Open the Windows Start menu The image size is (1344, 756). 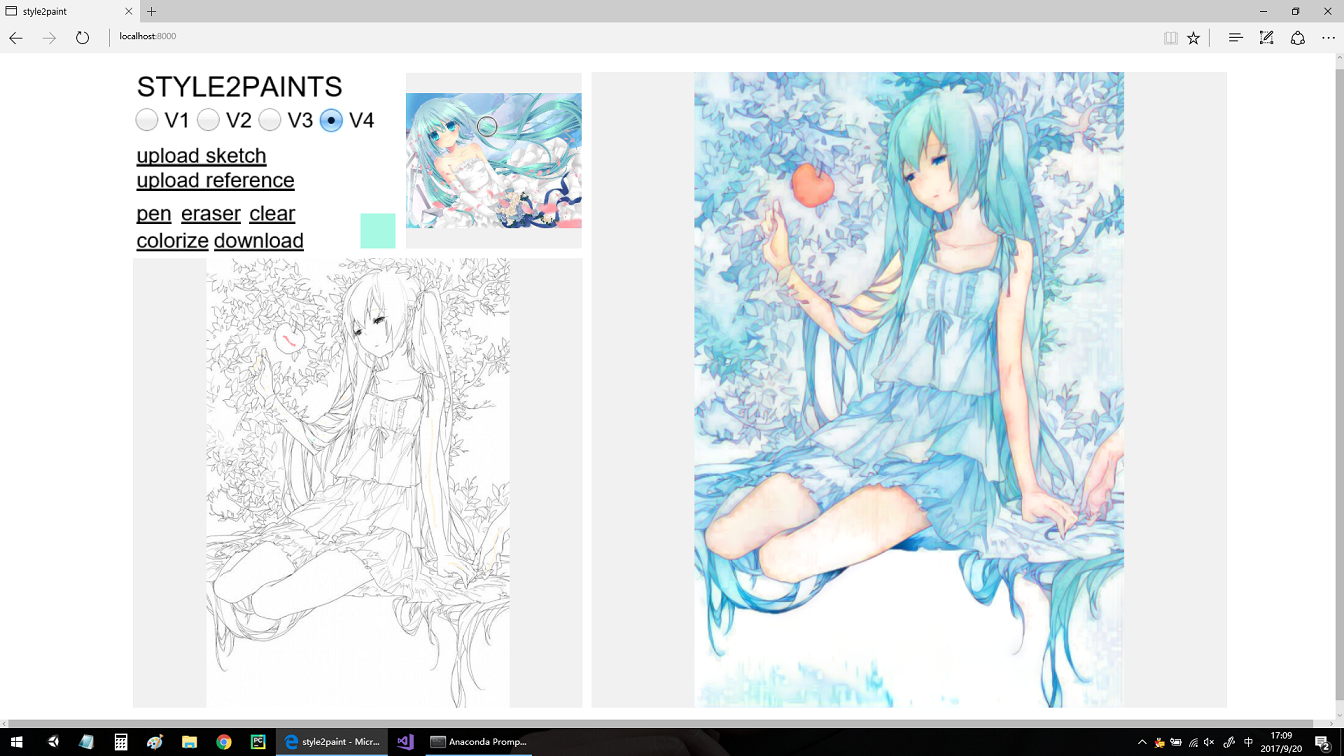16,742
